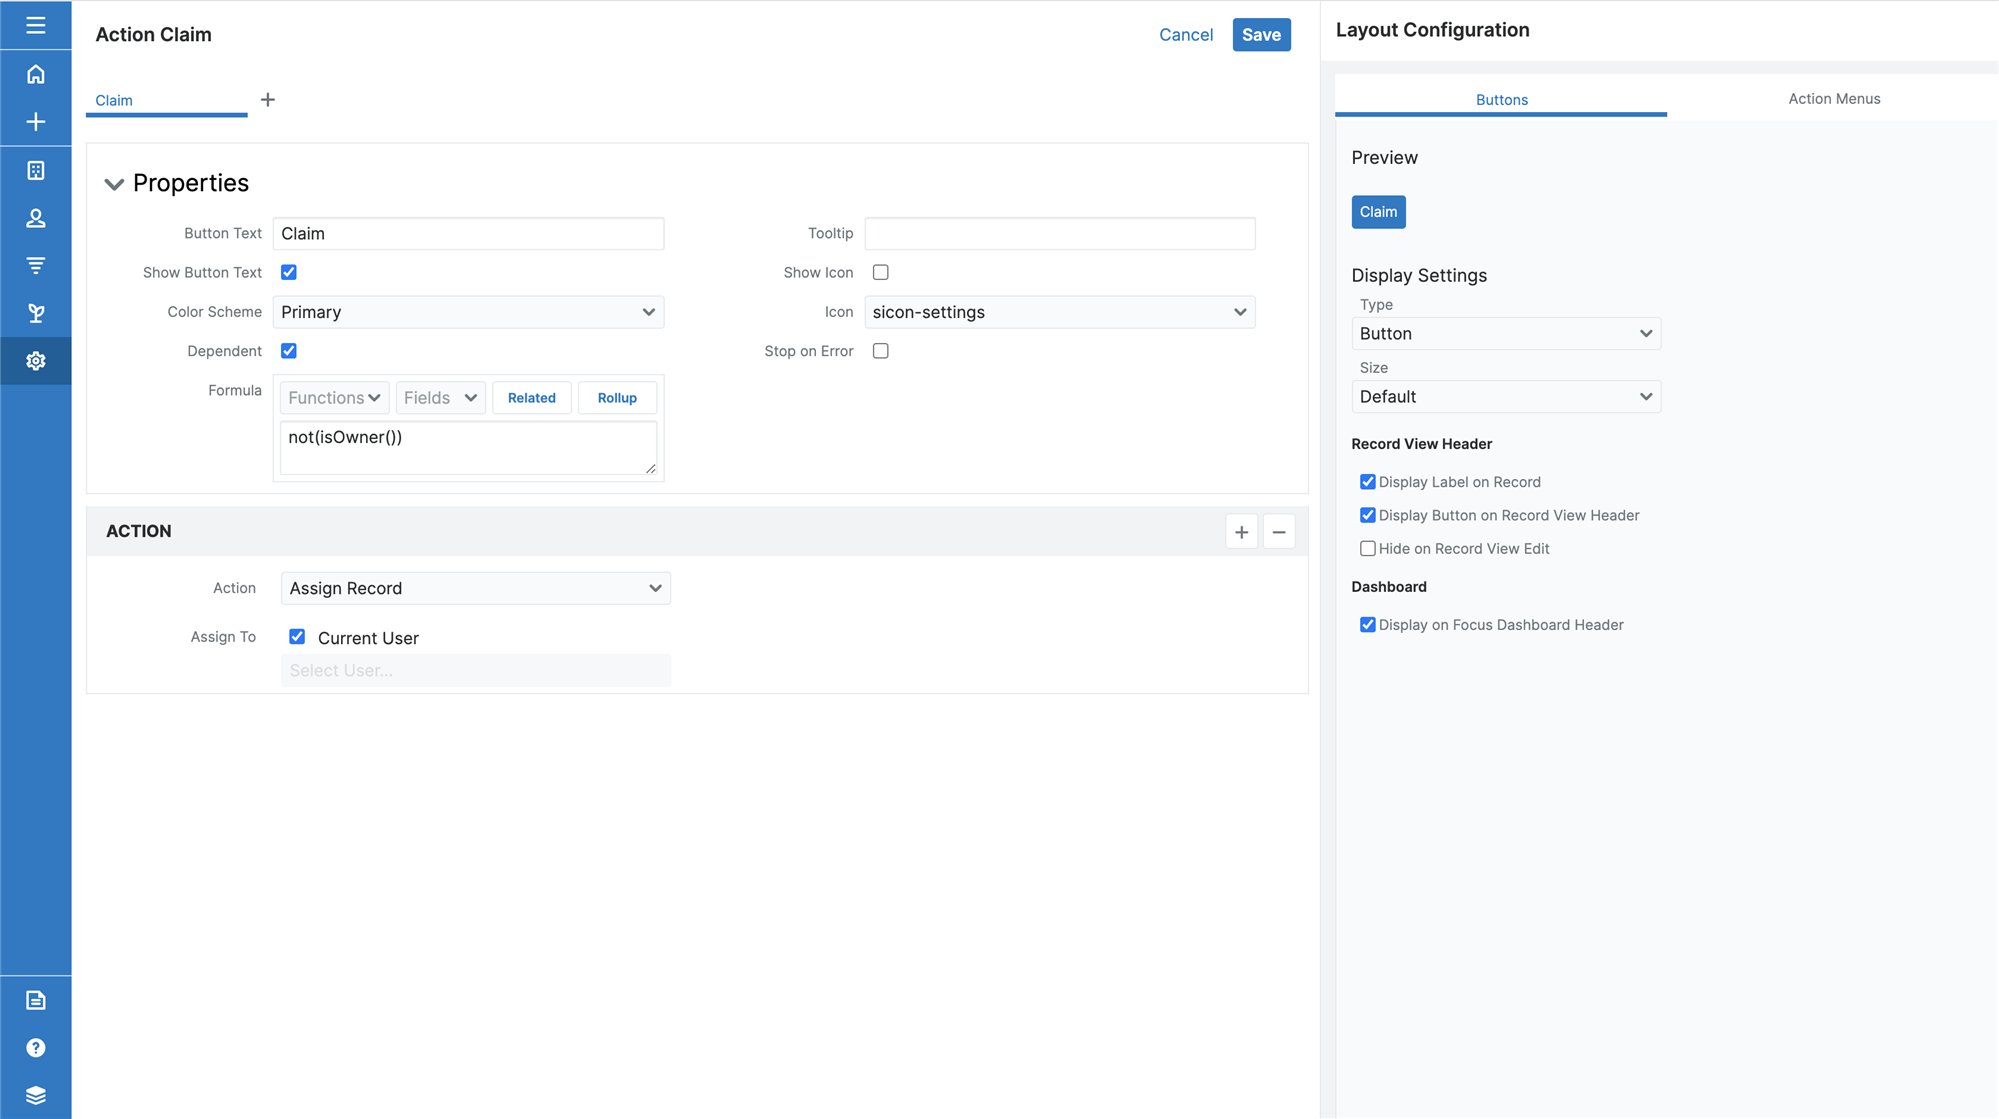Viewport: 1999px width, 1119px height.
Task: Select the settings gear sidebar icon
Action: 36,361
